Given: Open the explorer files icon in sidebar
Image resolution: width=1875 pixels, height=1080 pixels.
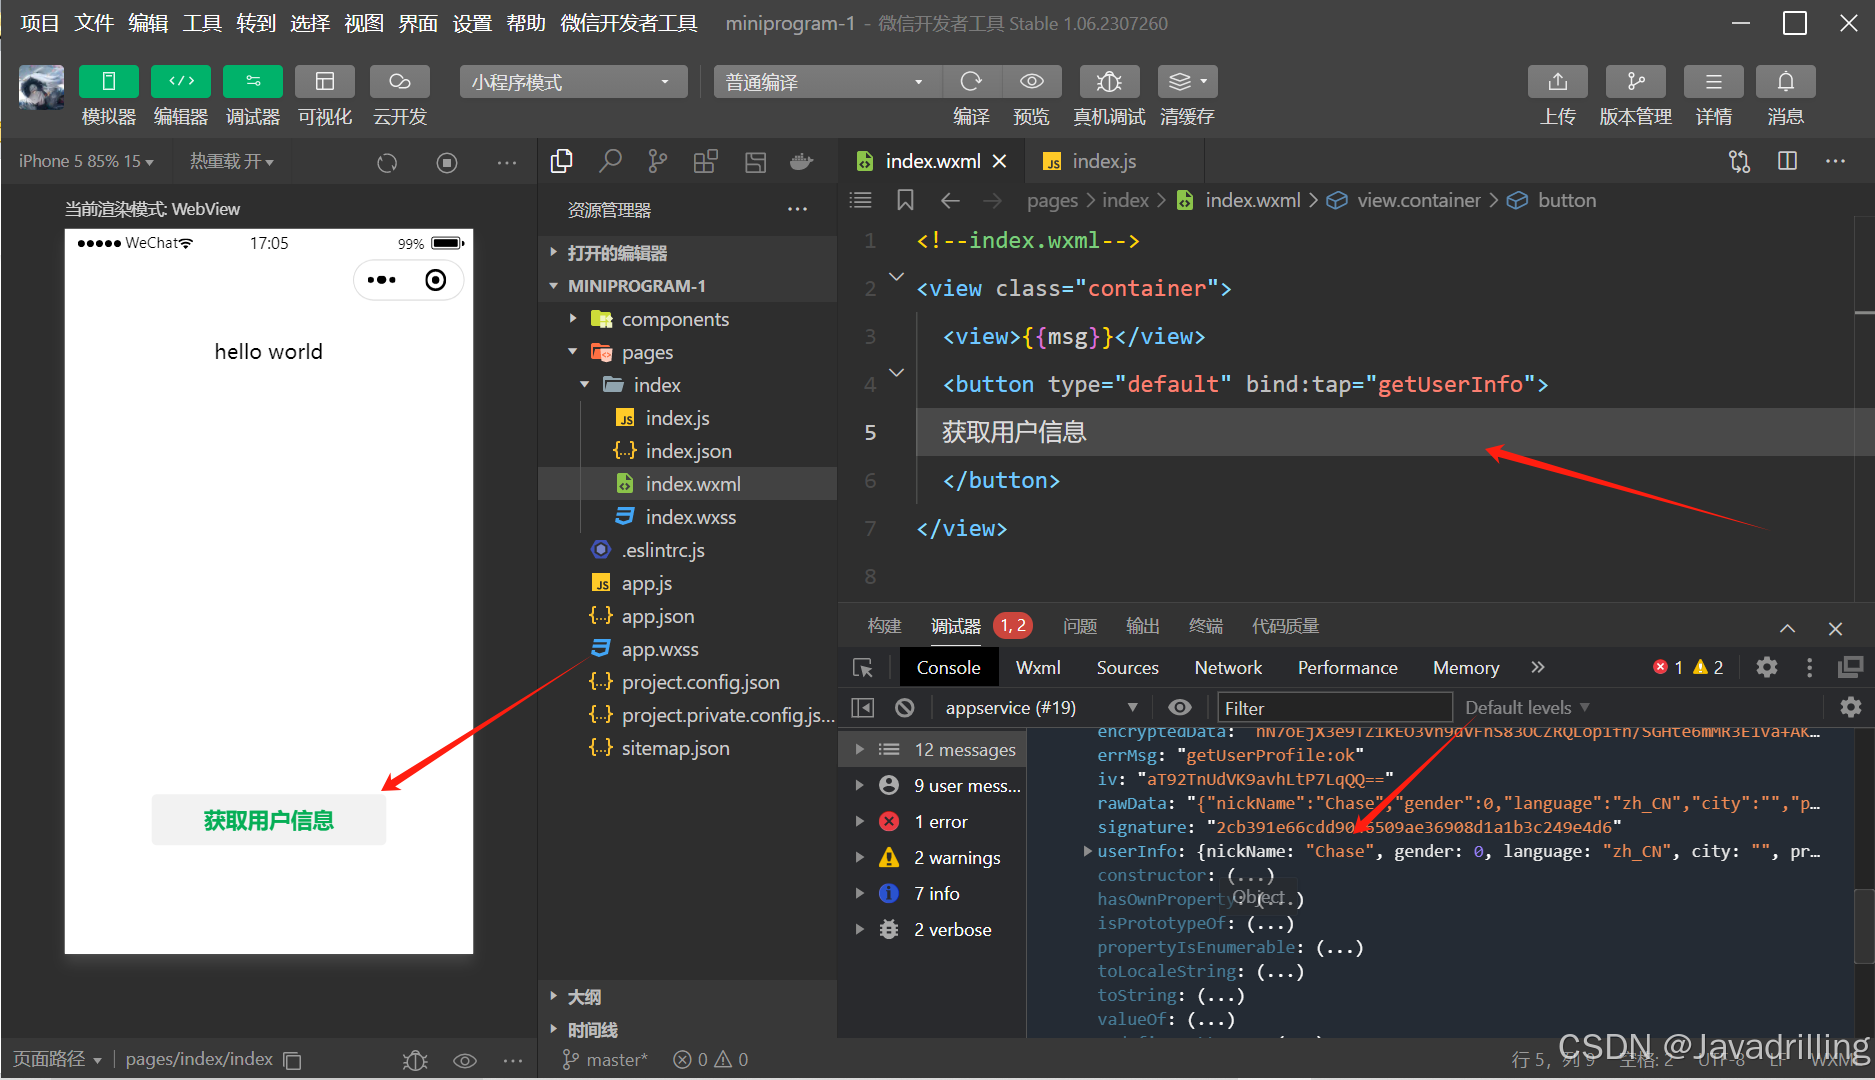Looking at the screenshot, I should click(x=562, y=161).
